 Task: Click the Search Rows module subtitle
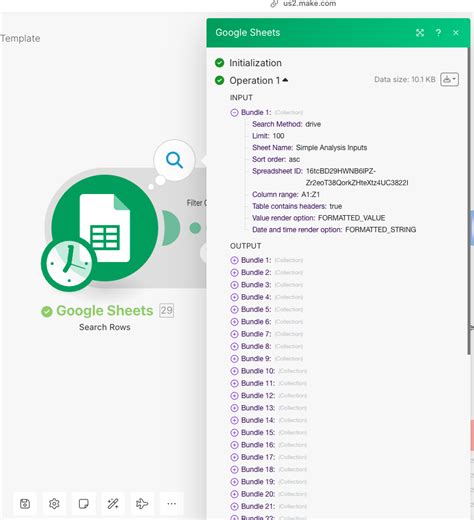[105, 327]
